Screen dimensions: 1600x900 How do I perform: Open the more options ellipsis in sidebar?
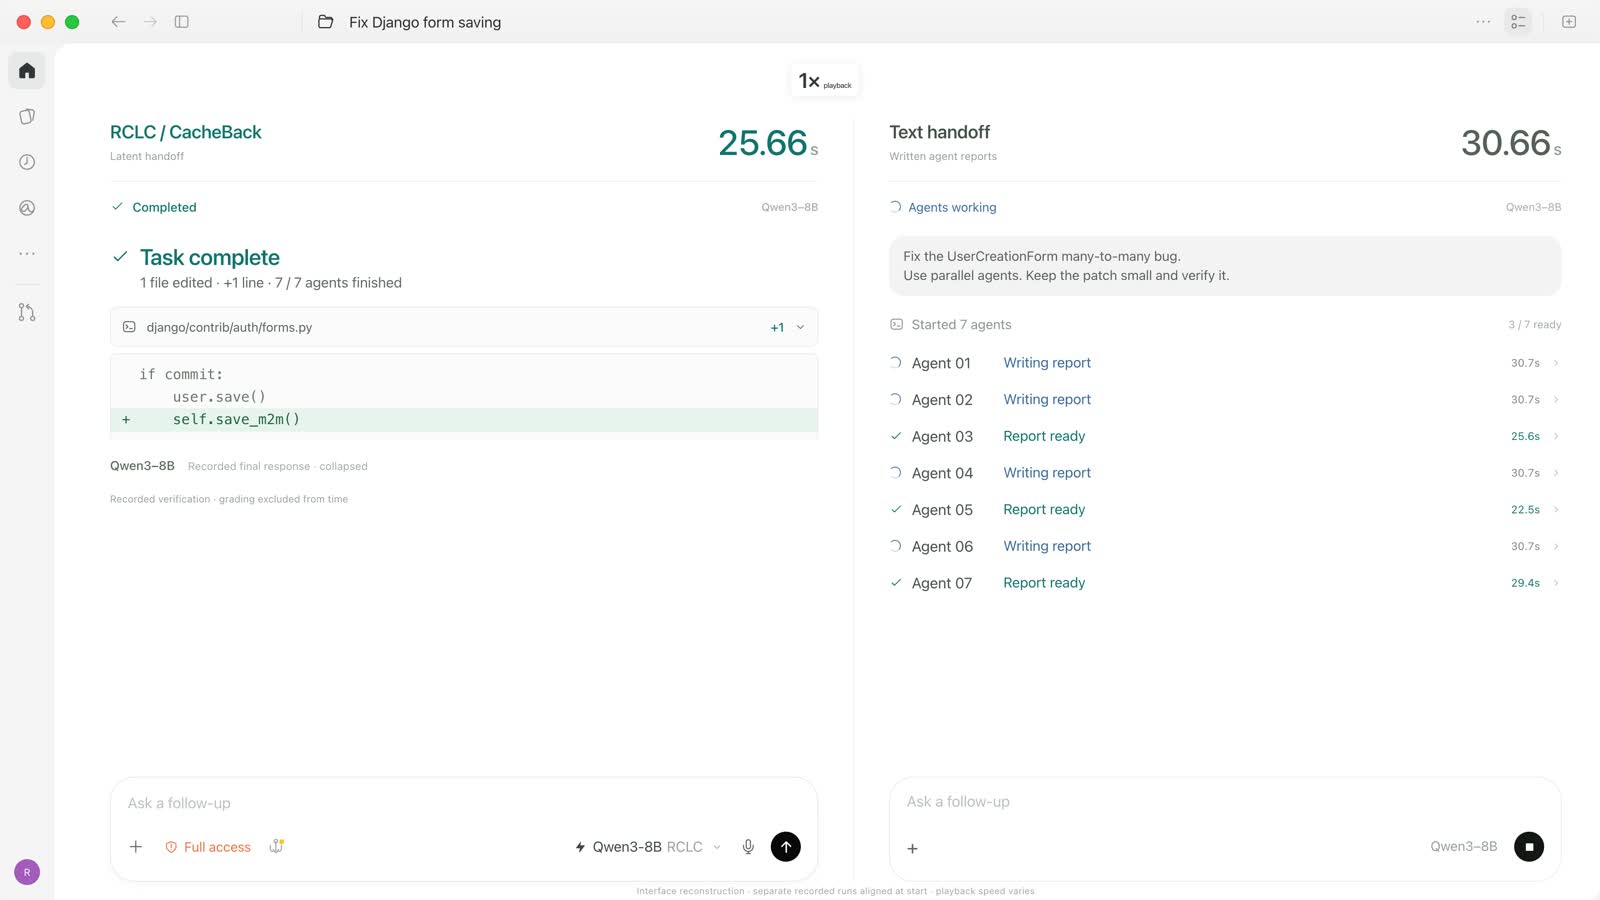[27, 254]
